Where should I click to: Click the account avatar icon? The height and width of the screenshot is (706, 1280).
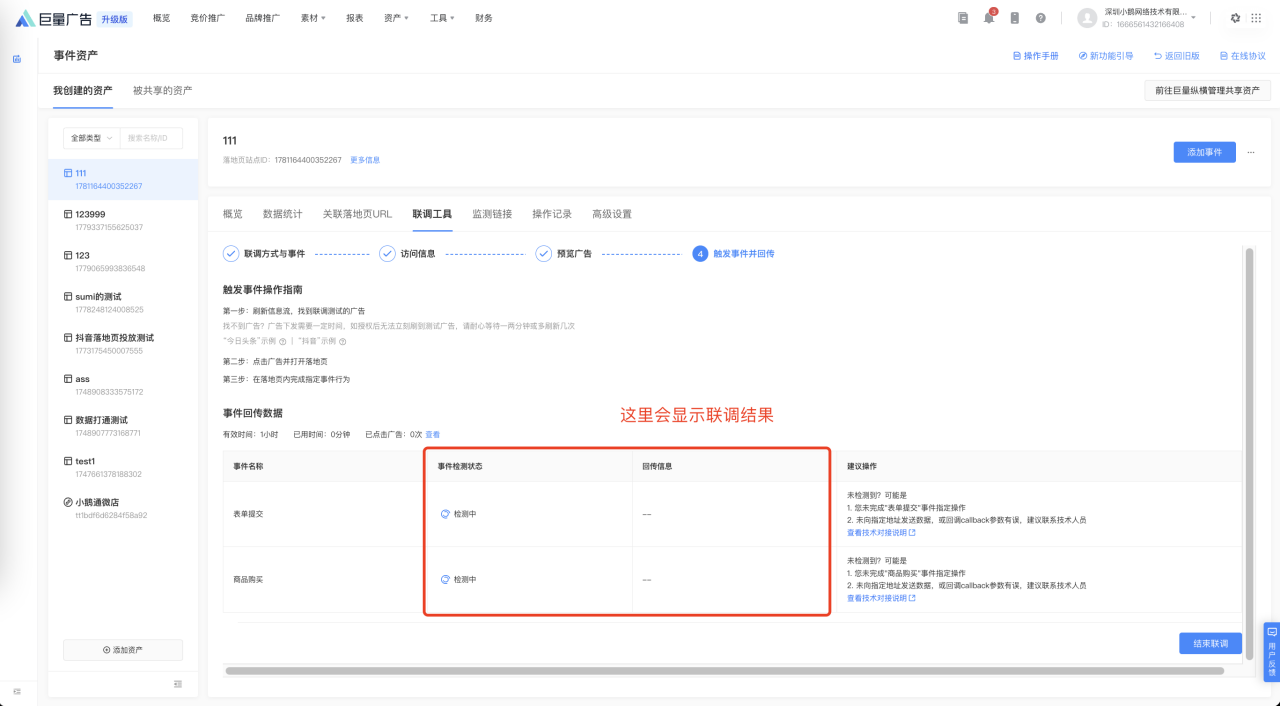tap(1087, 18)
